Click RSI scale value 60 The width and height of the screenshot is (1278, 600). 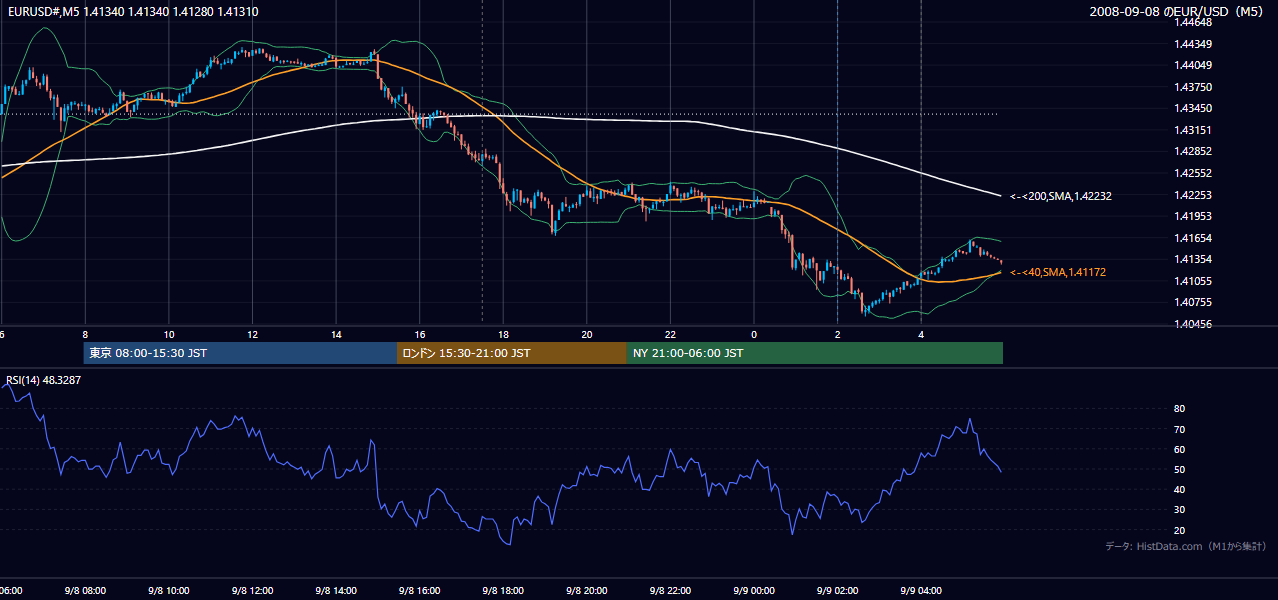point(1180,449)
